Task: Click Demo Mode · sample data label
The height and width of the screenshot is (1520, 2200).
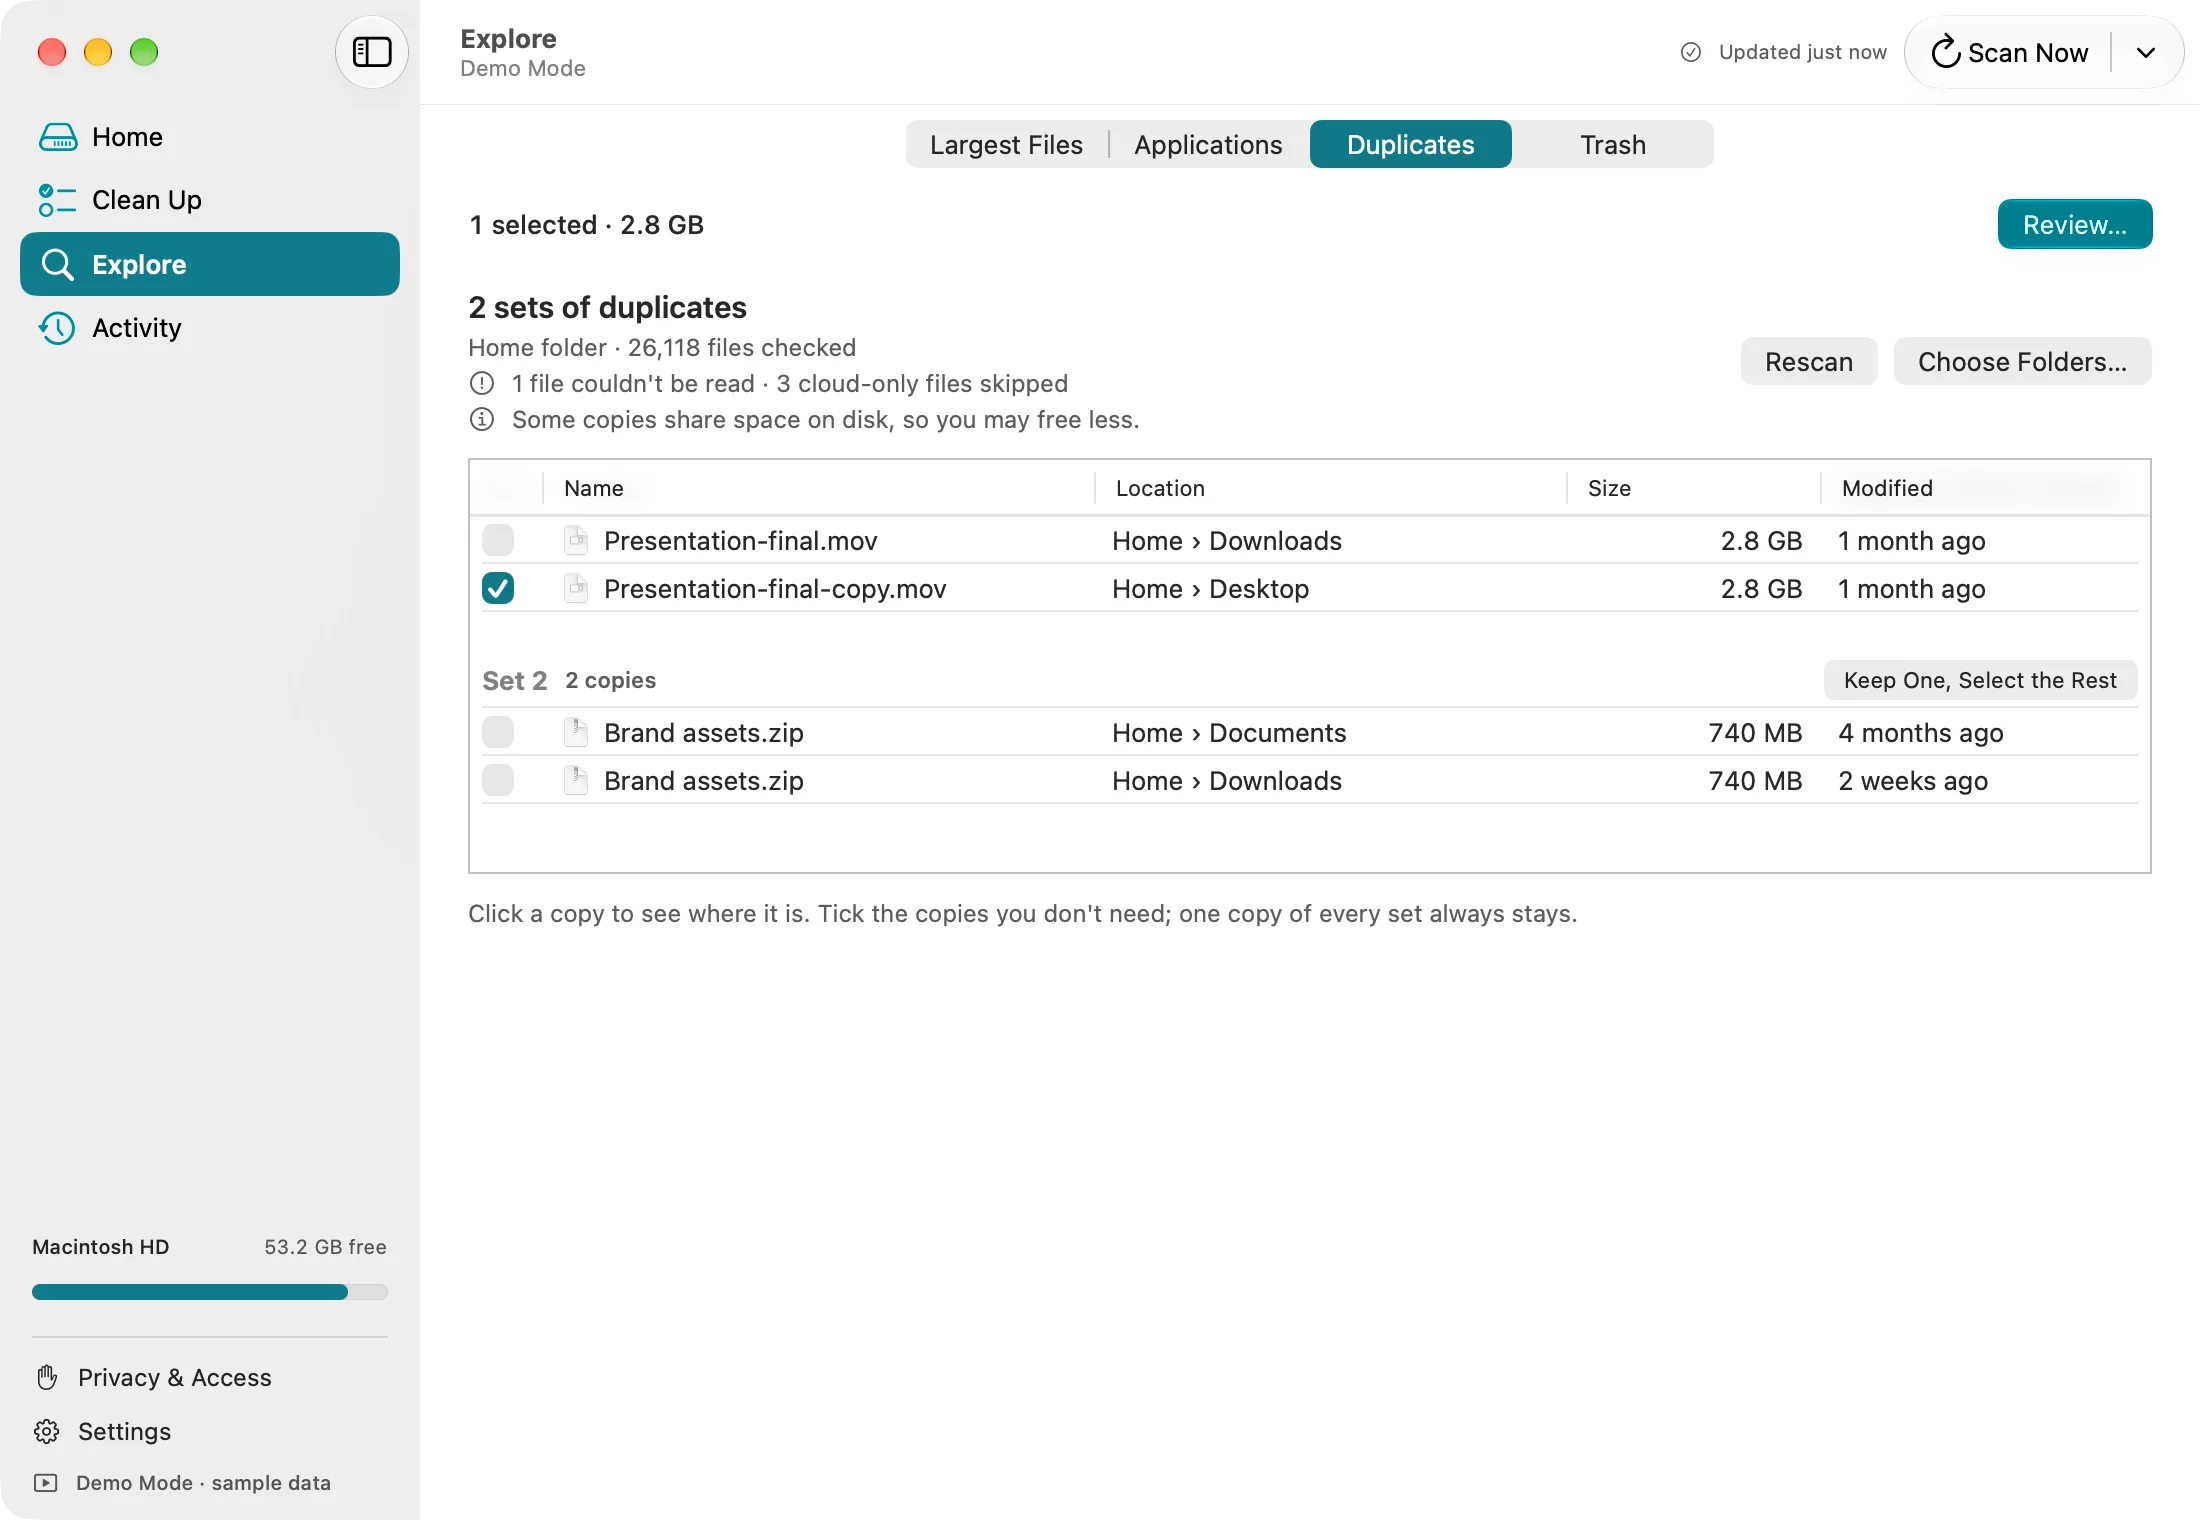Action: pos(203,1483)
